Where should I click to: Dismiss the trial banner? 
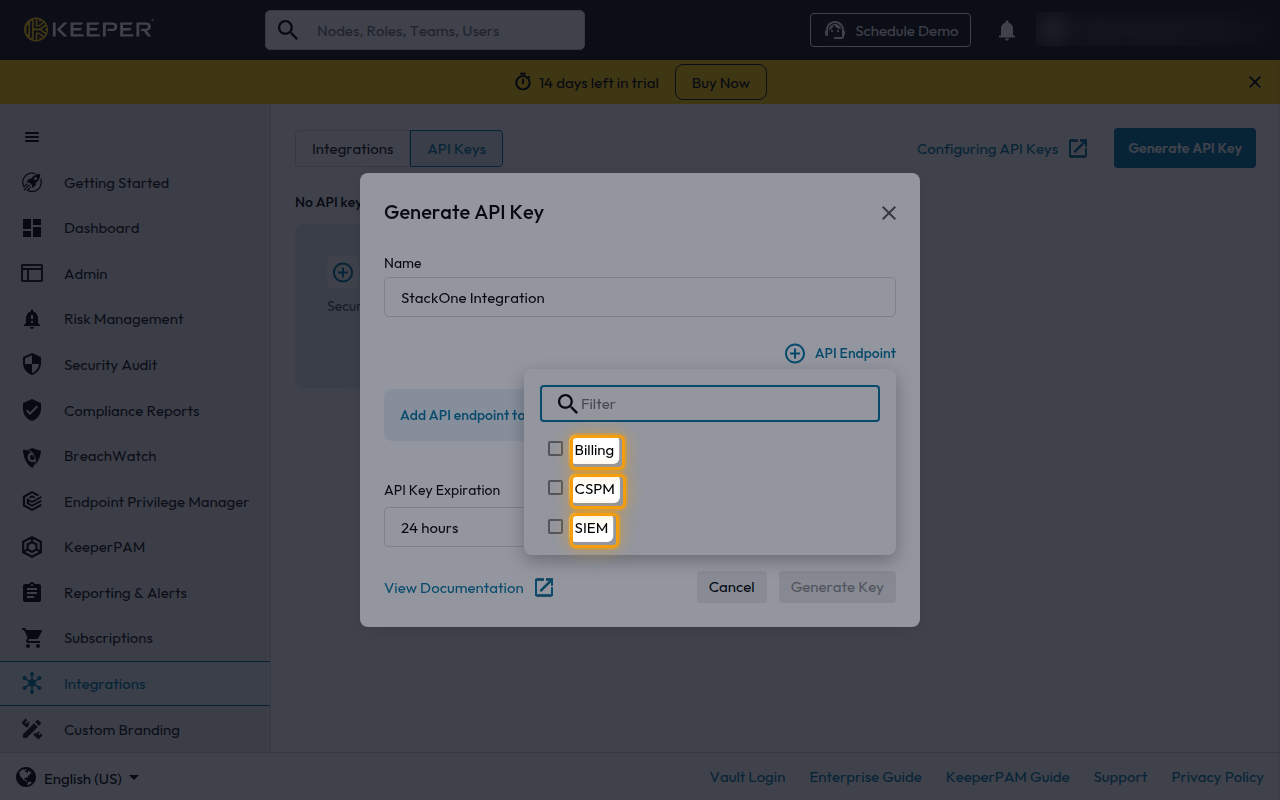coord(1255,82)
